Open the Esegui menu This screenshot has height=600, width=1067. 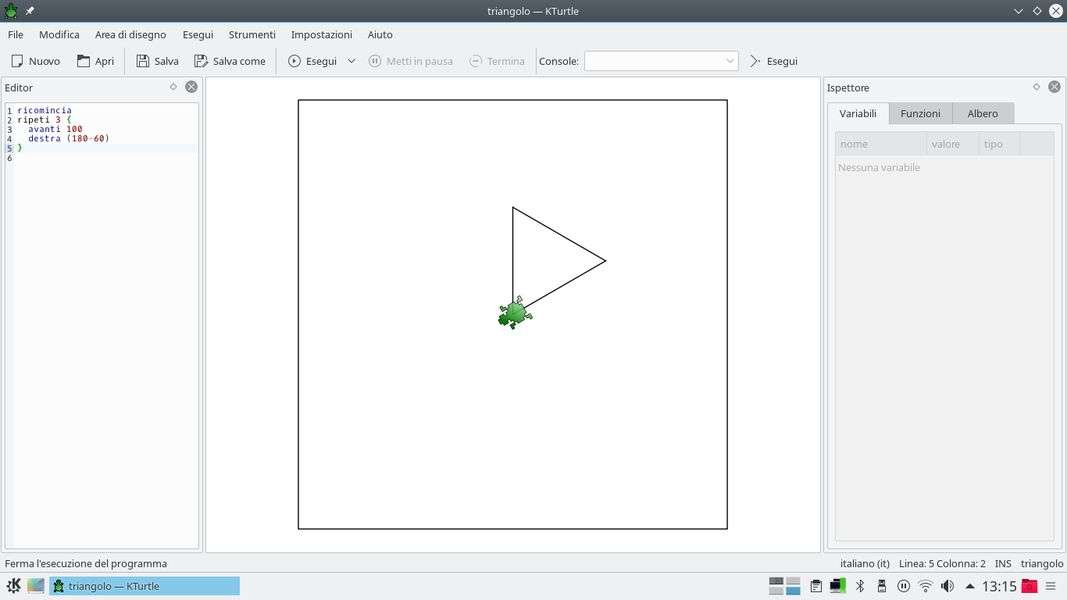(198, 35)
